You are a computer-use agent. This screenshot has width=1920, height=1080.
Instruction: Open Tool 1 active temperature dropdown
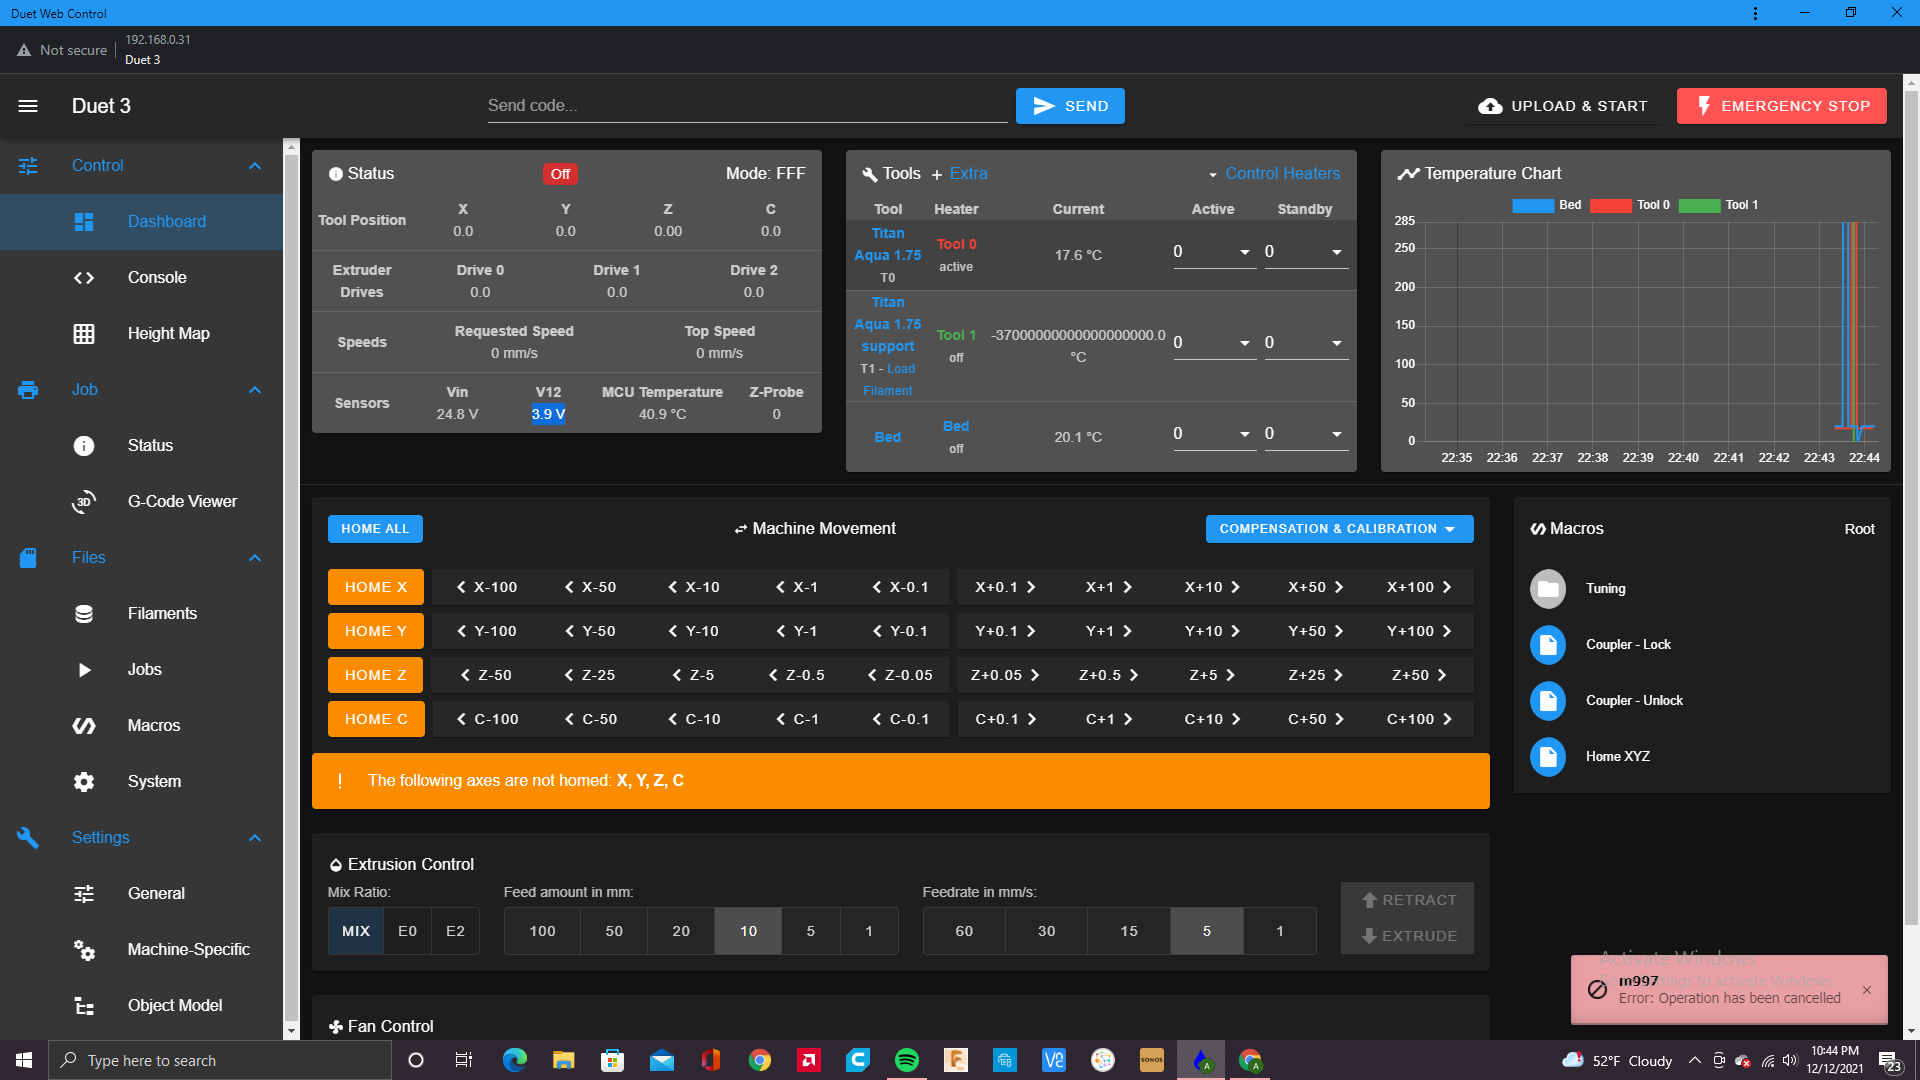(1245, 343)
